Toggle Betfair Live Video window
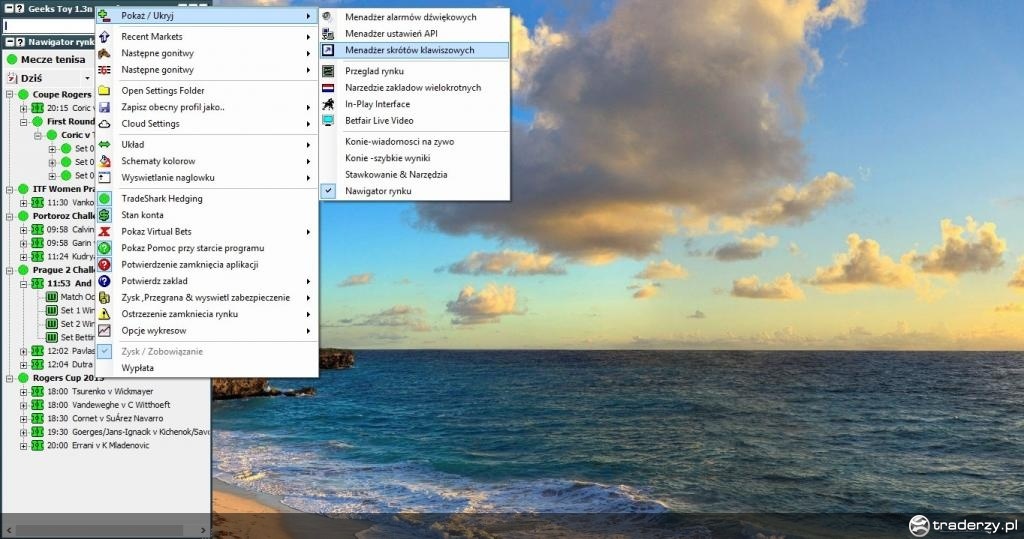Viewport: 1024px width, 539px height. (415, 120)
